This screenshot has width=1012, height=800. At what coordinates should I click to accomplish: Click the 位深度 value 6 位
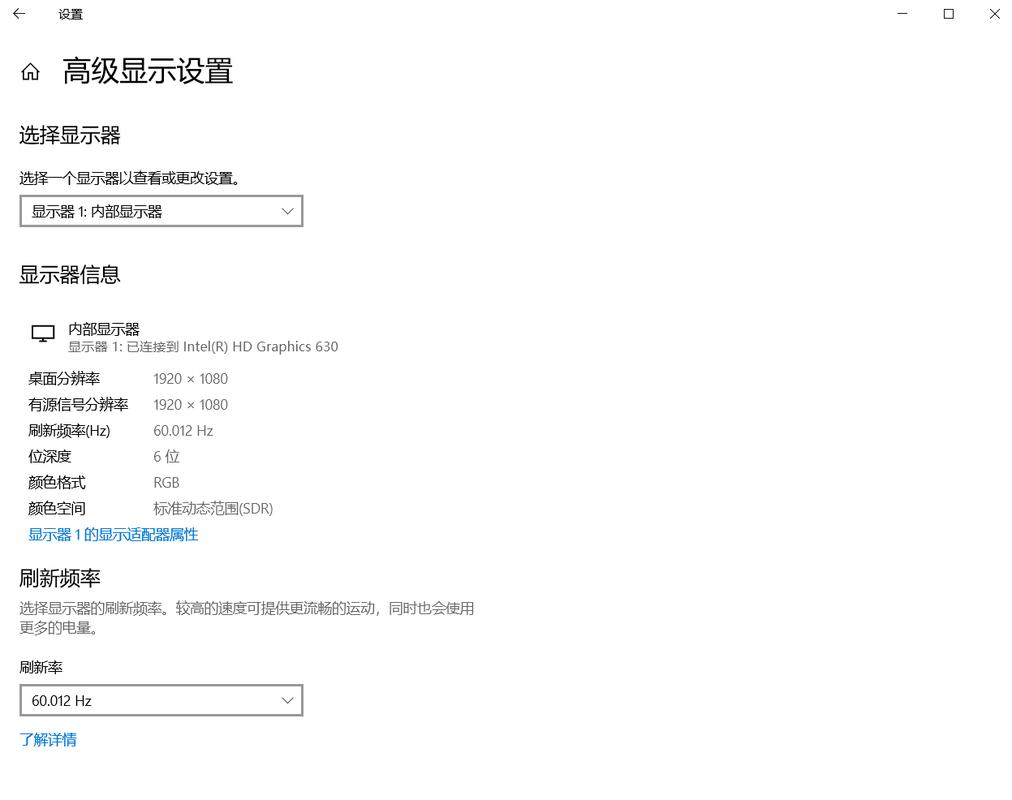166,456
